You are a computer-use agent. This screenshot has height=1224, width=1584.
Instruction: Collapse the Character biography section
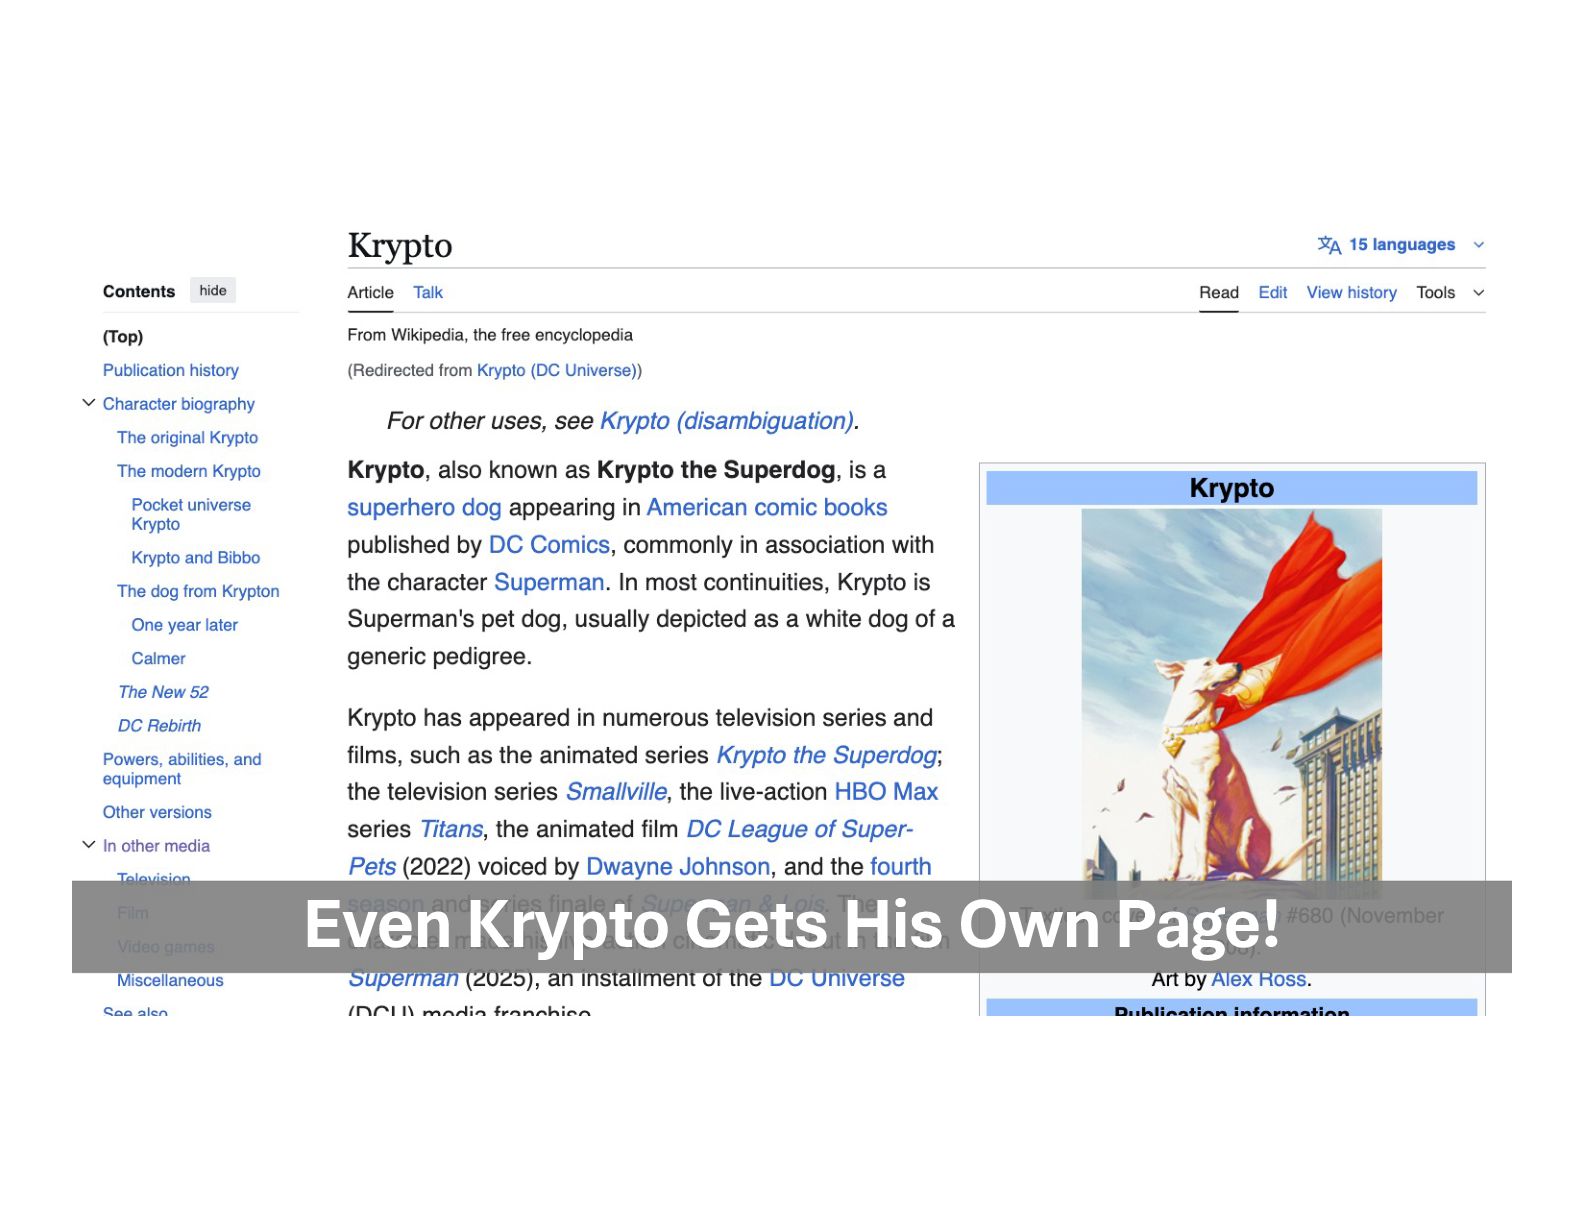pyautogui.click(x=89, y=403)
